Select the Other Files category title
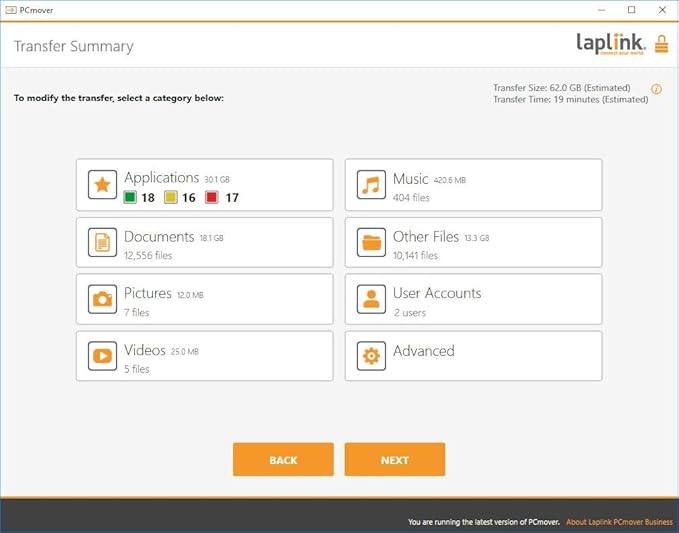 [426, 237]
